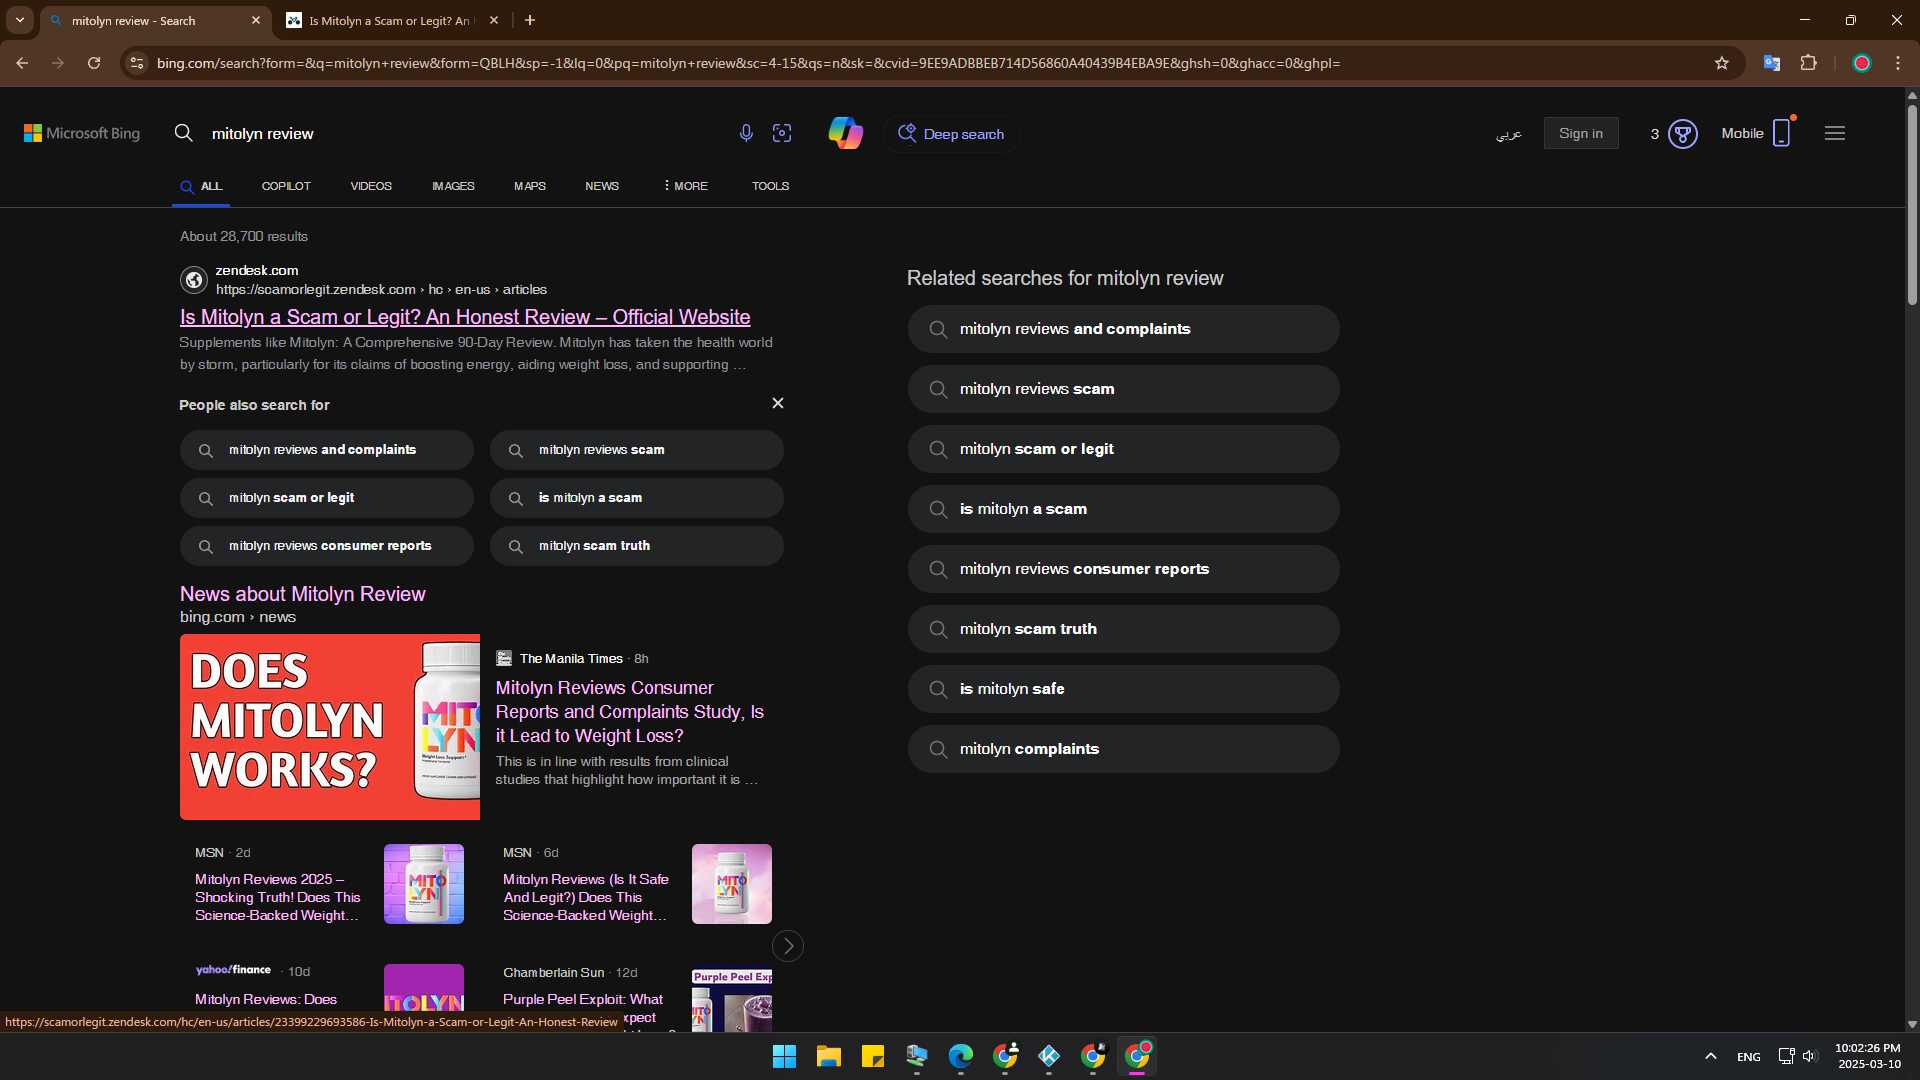Image resolution: width=1920 pixels, height=1080 pixels.
Task: Click the mitolyn review search input field
Action: pos(465,133)
